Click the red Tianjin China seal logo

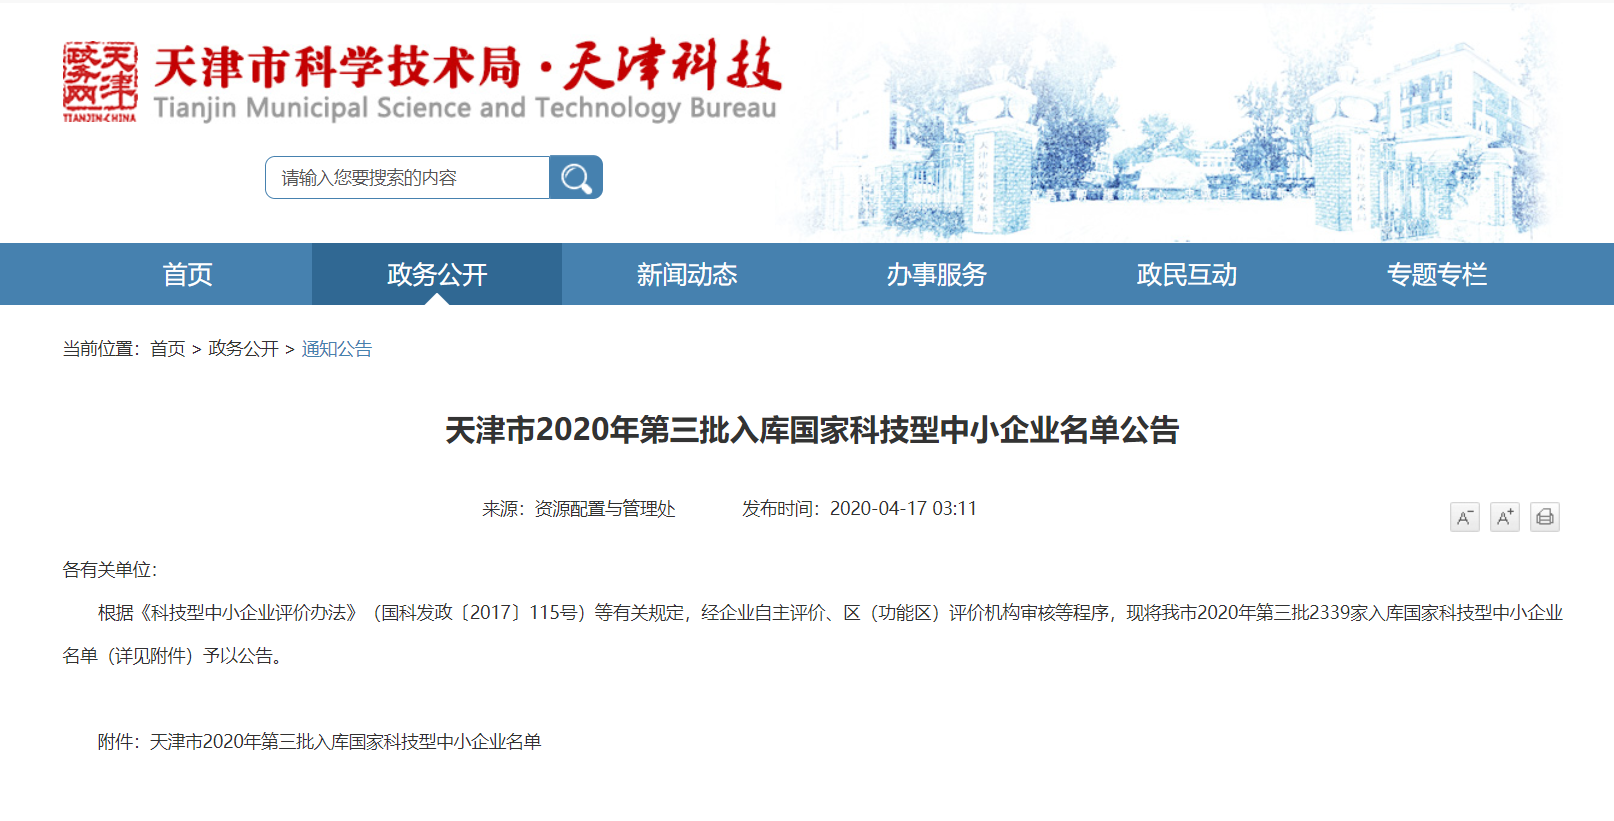tap(100, 82)
